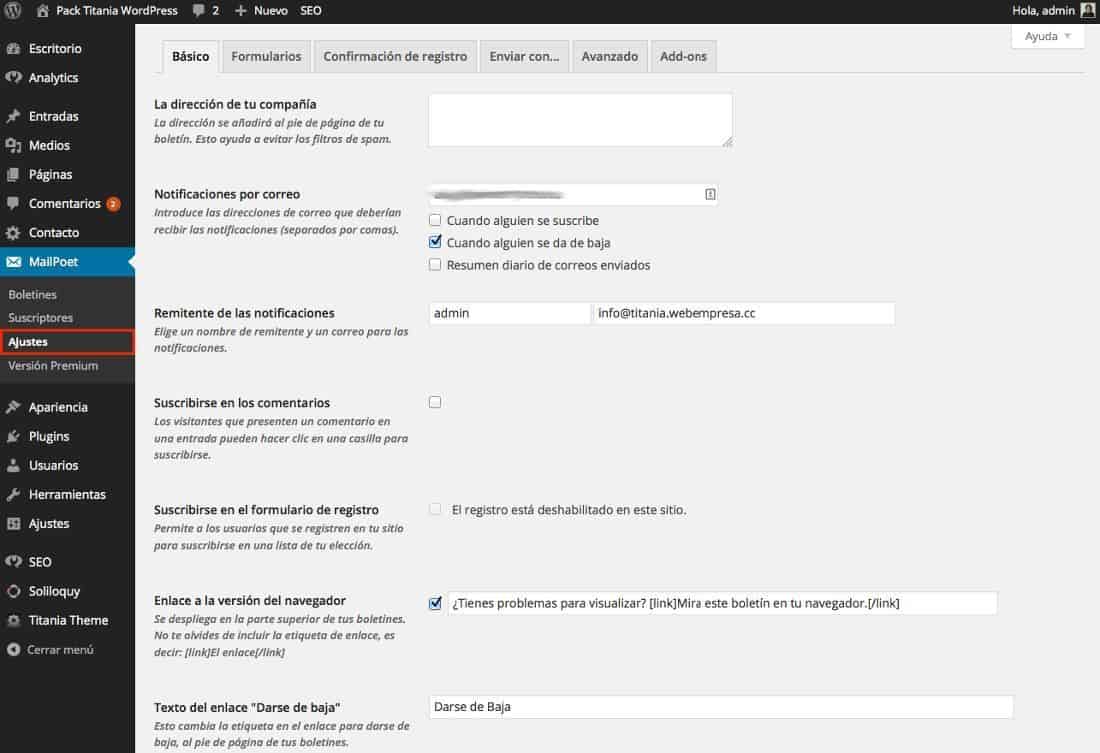The width and height of the screenshot is (1100, 753).
Task: Click the sender name field containing admin
Action: pos(509,313)
